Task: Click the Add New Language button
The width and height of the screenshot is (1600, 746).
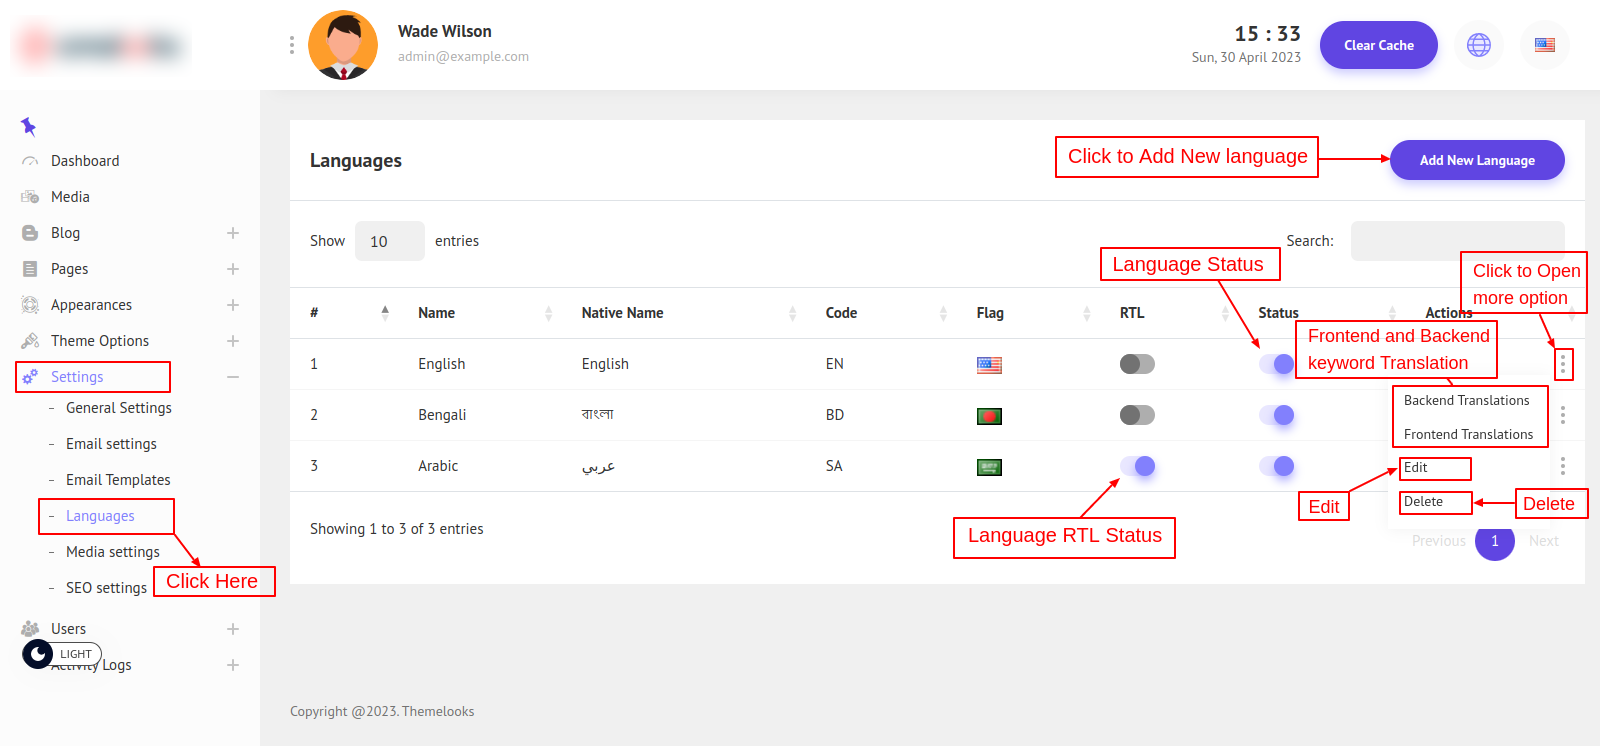Action: pyautogui.click(x=1476, y=160)
